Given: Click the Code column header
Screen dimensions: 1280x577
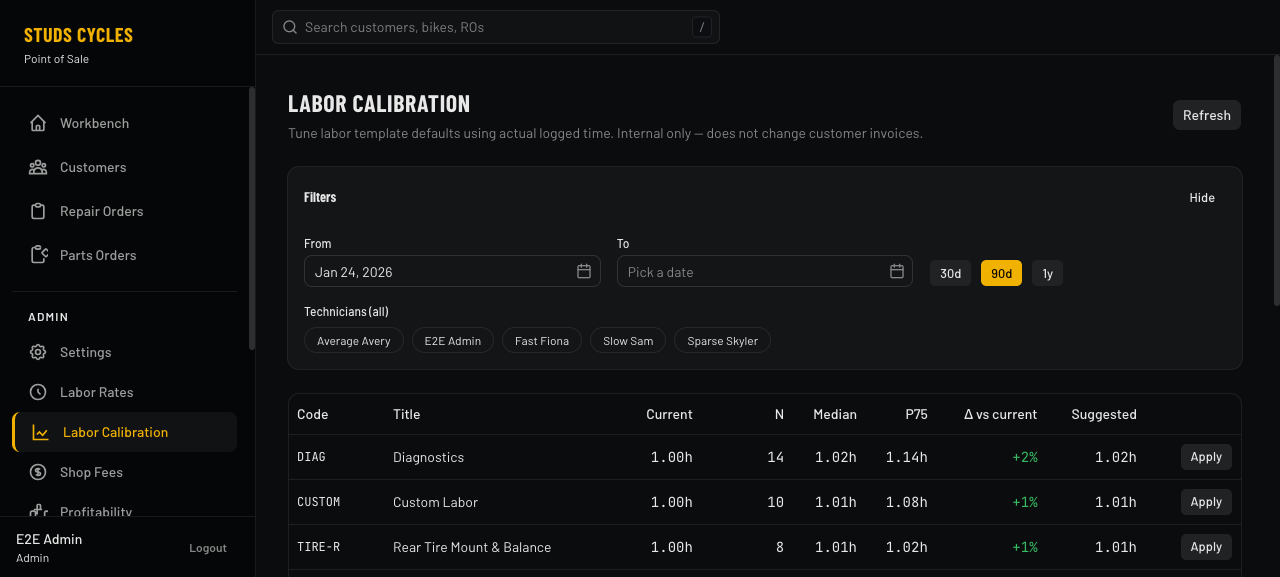Looking at the screenshot, I should [313, 414].
